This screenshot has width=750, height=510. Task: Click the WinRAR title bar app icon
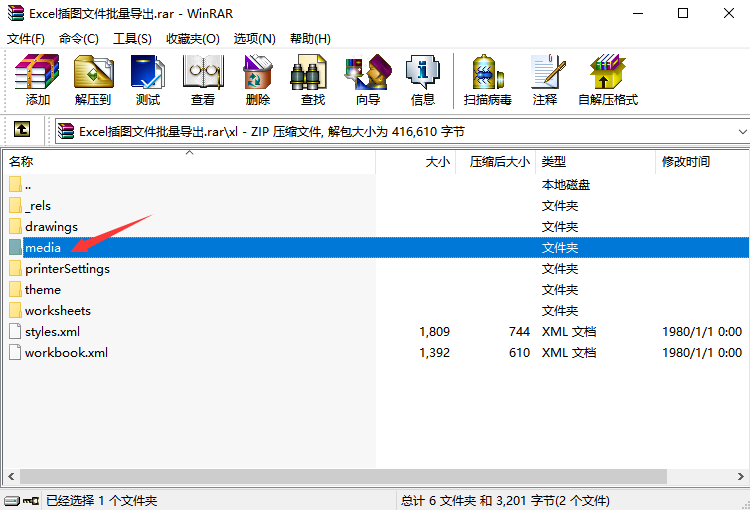(x=16, y=13)
